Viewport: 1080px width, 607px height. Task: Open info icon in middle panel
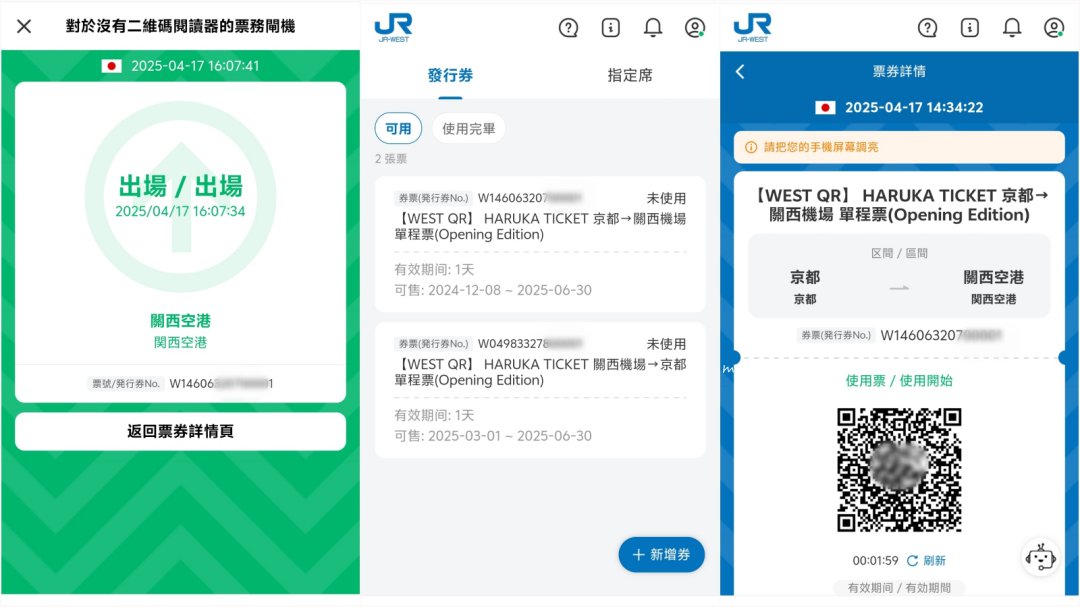(x=610, y=28)
